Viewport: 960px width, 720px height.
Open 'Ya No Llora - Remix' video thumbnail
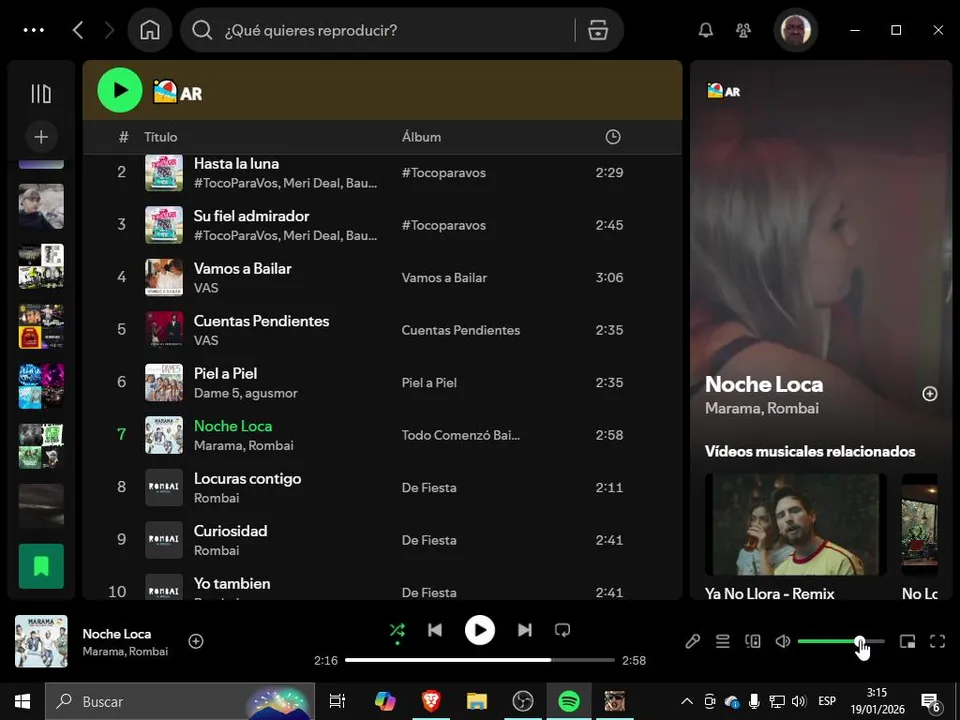pyautogui.click(x=795, y=524)
